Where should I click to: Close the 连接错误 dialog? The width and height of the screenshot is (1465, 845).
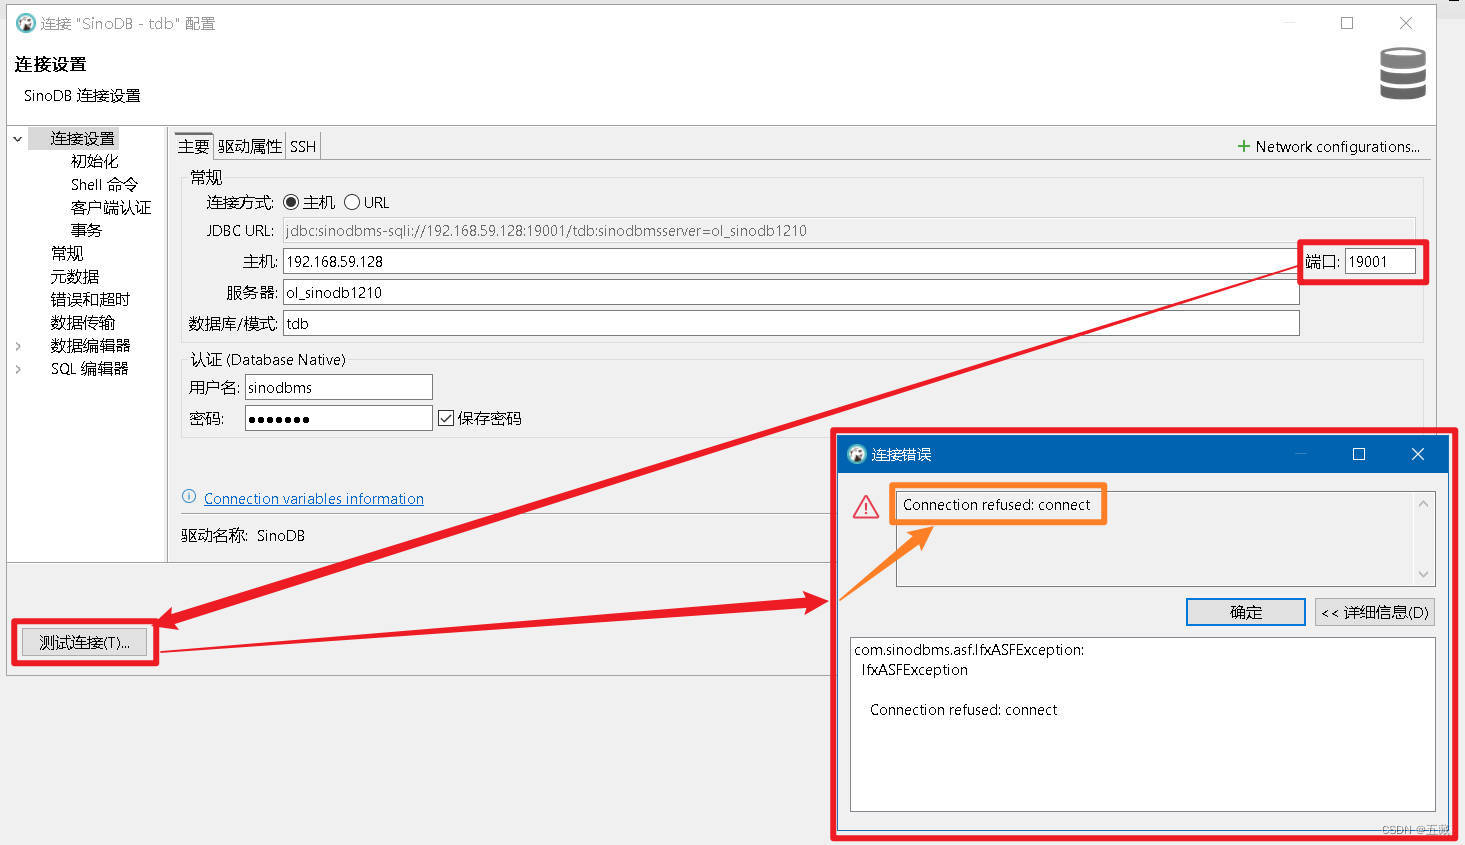pyautogui.click(x=1417, y=454)
